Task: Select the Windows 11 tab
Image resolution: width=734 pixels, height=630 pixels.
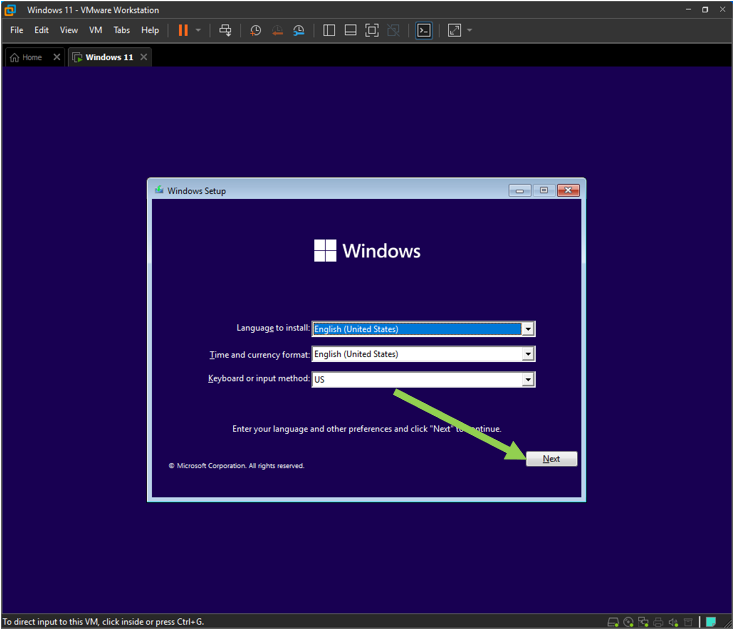Action: click(109, 57)
